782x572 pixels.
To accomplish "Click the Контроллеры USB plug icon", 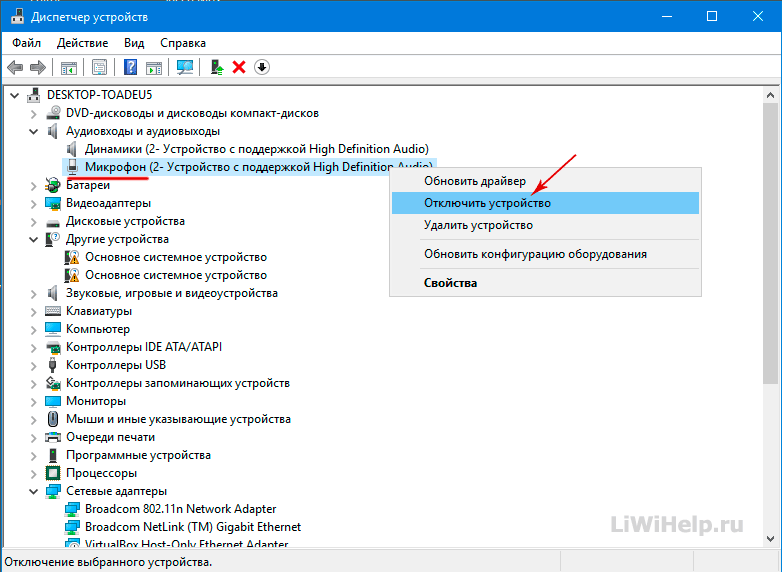I will (x=53, y=365).
